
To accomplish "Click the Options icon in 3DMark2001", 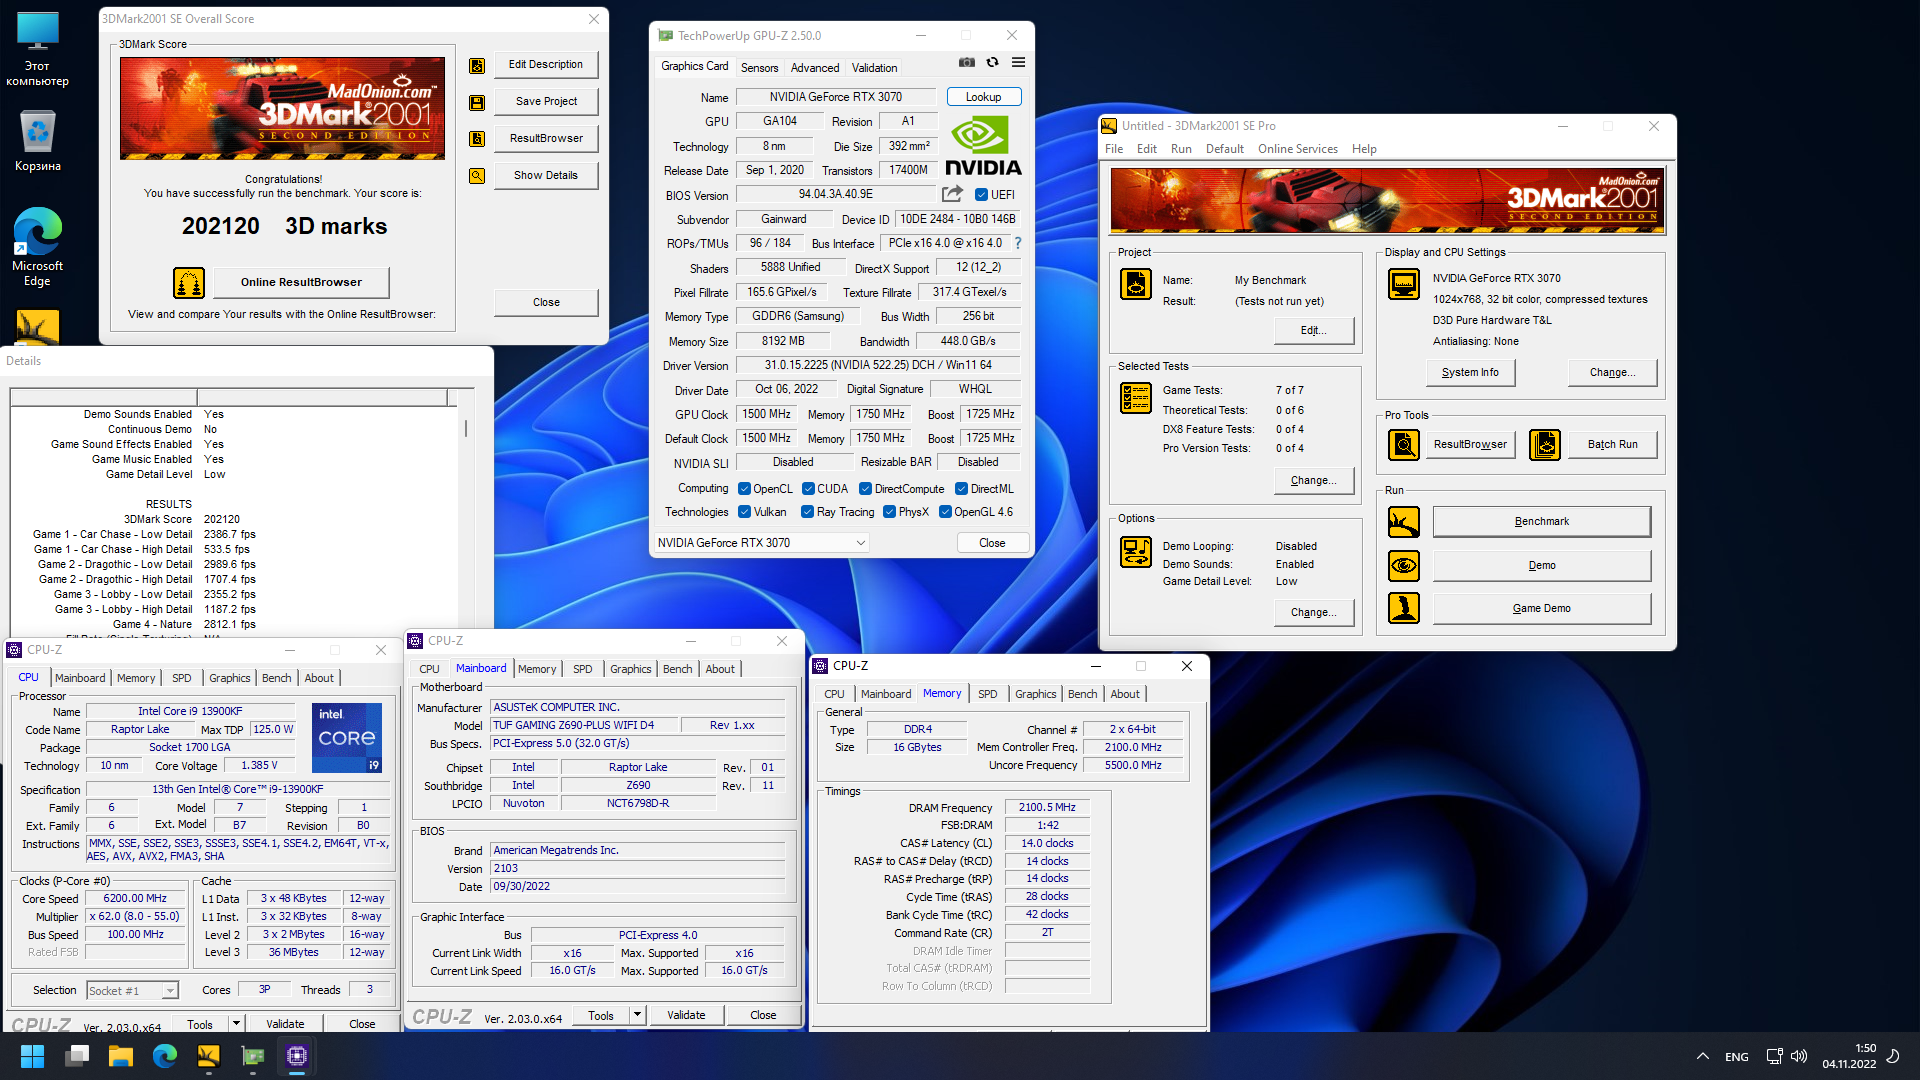I will (x=1136, y=552).
